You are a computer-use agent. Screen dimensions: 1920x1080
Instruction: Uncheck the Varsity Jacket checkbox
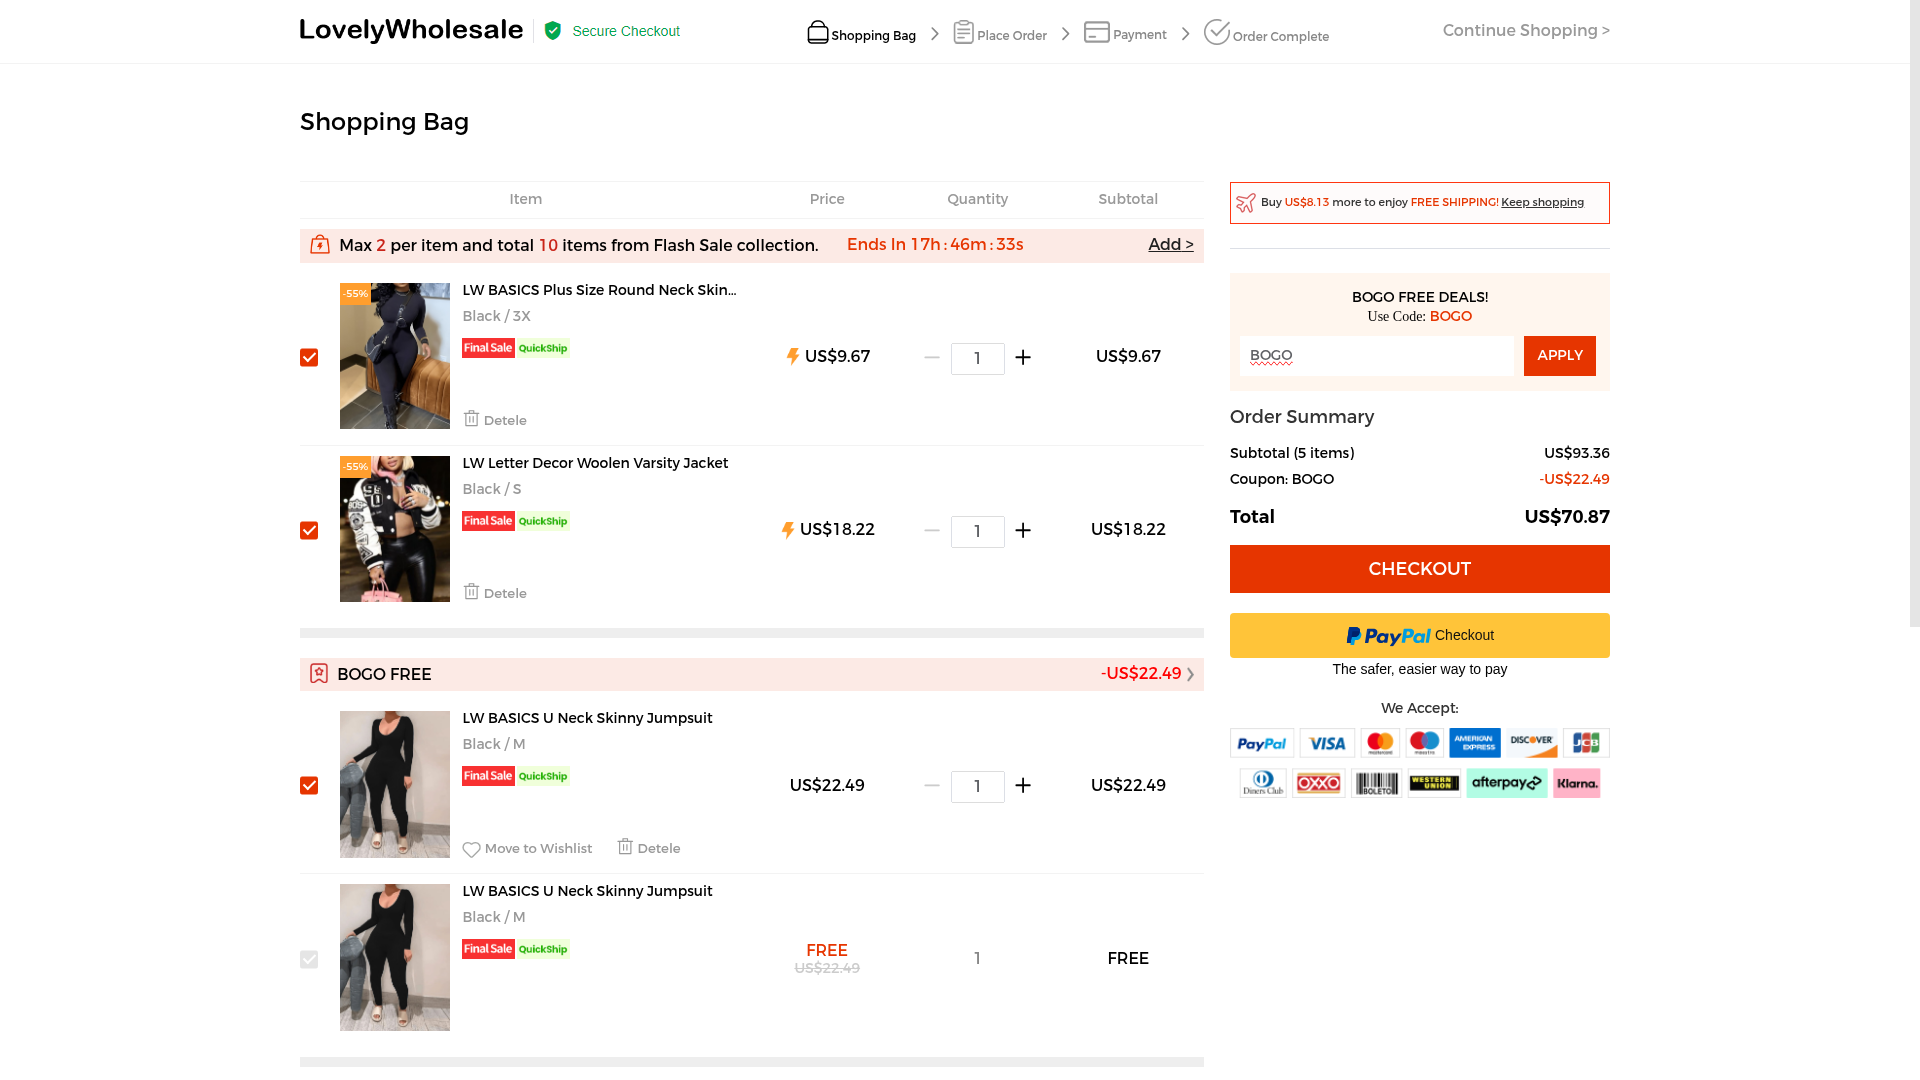click(309, 531)
